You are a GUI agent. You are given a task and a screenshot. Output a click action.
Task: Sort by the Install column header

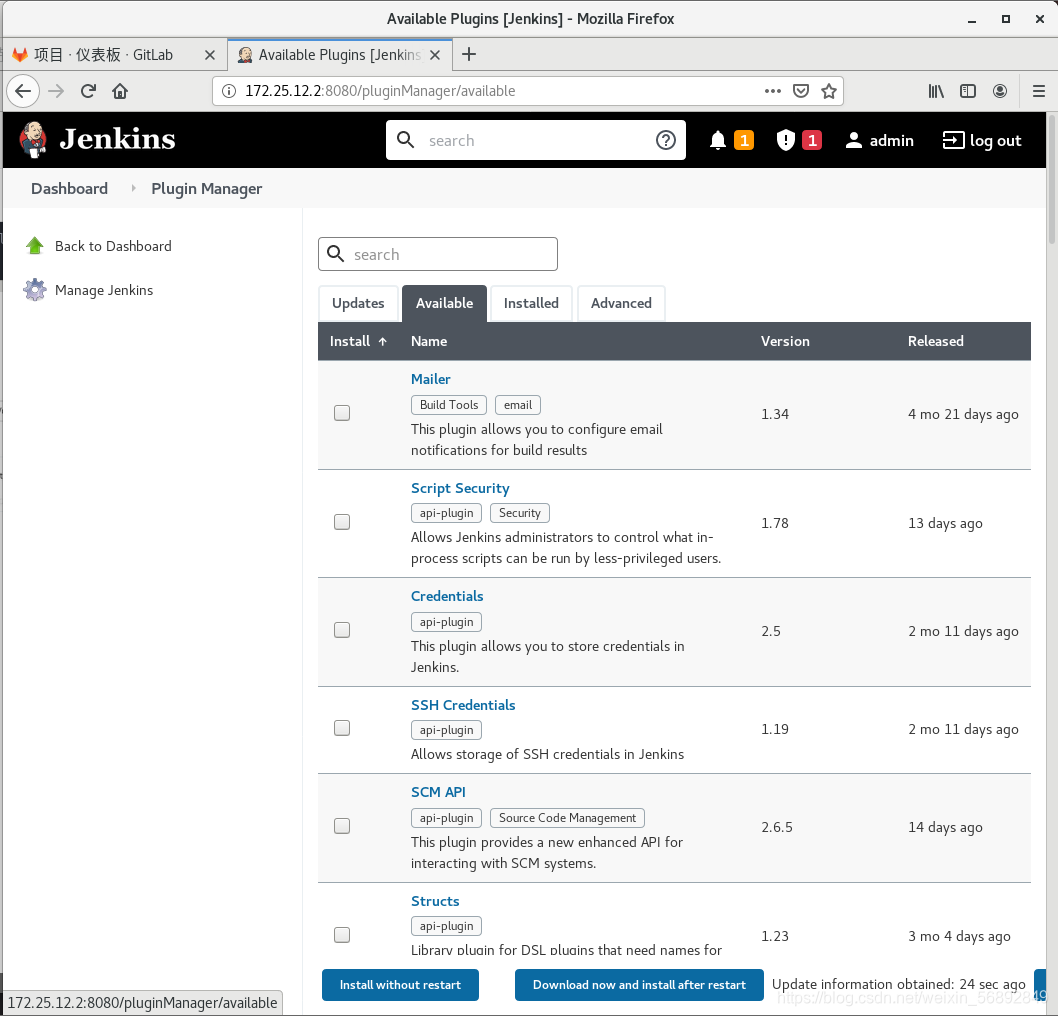[358, 341]
